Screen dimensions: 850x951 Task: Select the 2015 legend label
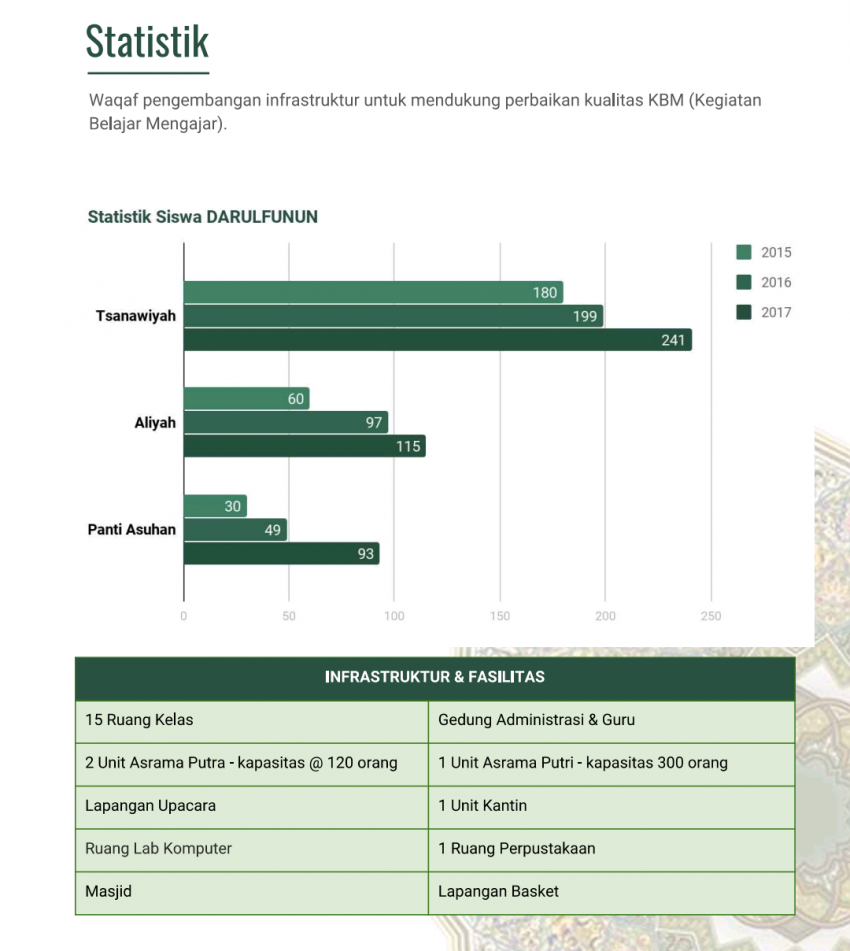point(776,252)
